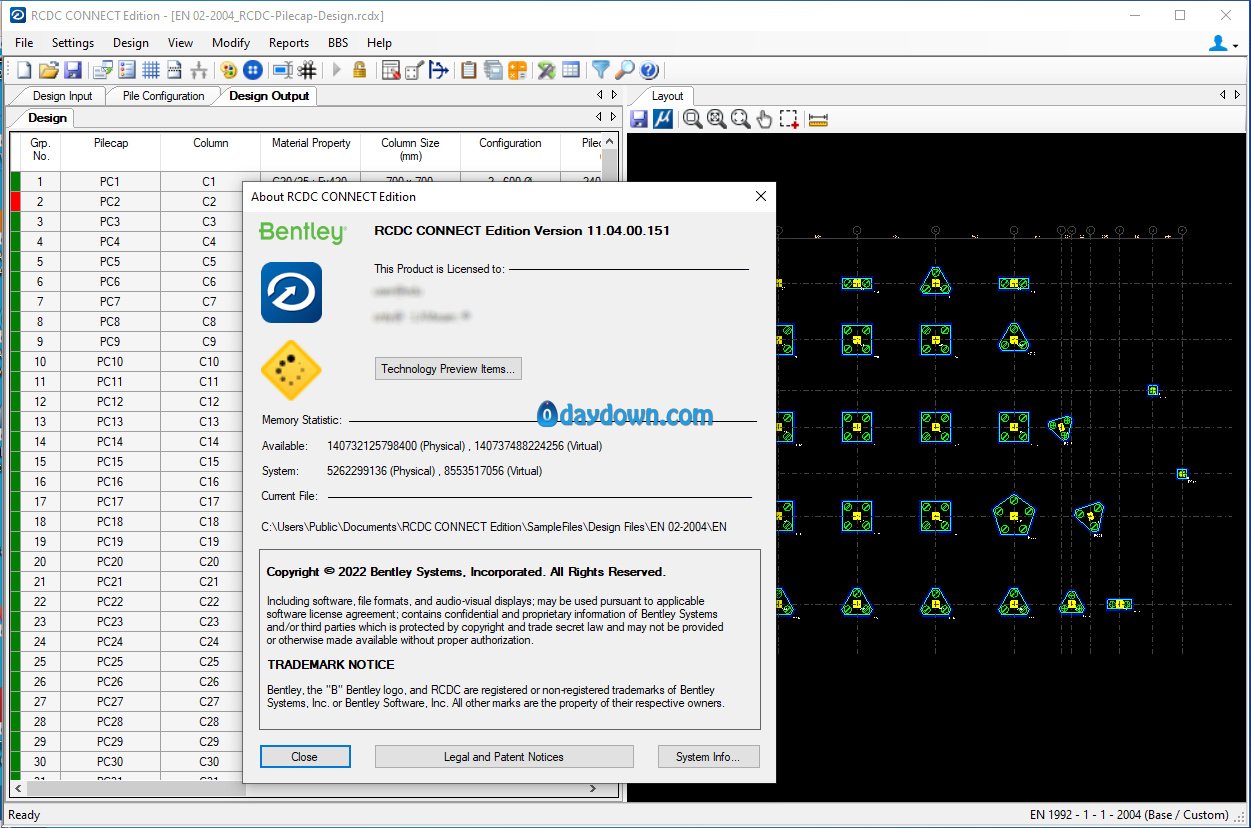Click the red status marker beside group 2

pos(15,202)
